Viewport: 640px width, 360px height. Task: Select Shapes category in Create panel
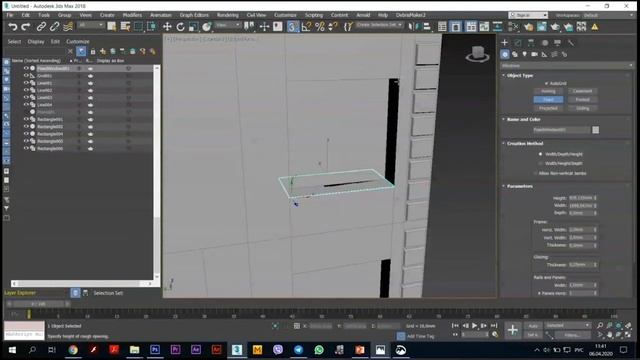tap(515, 54)
